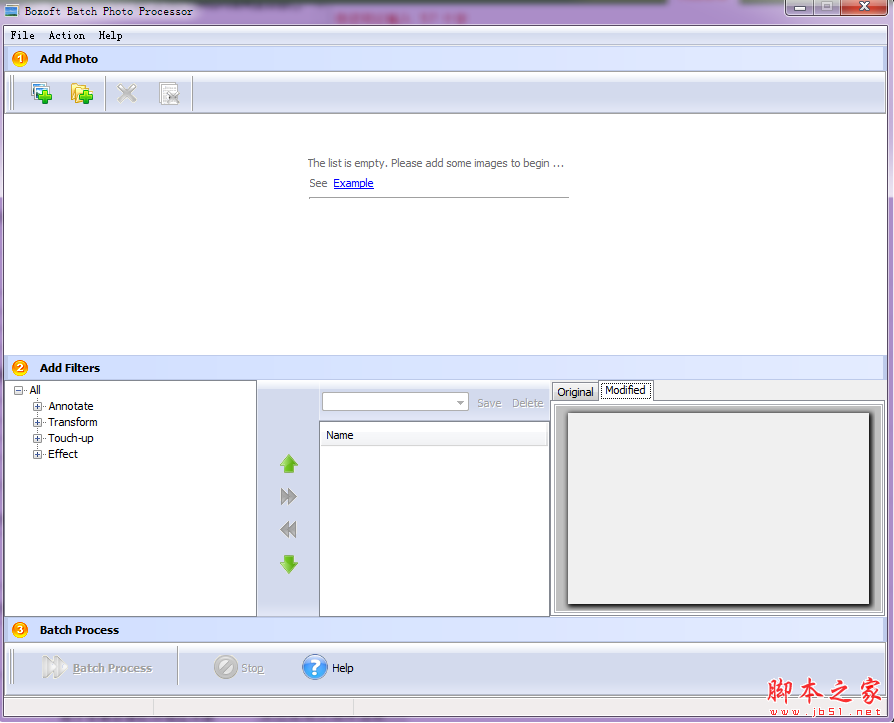The width and height of the screenshot is (894, 723).
Task: Click the Name column header
Action: 433,435
